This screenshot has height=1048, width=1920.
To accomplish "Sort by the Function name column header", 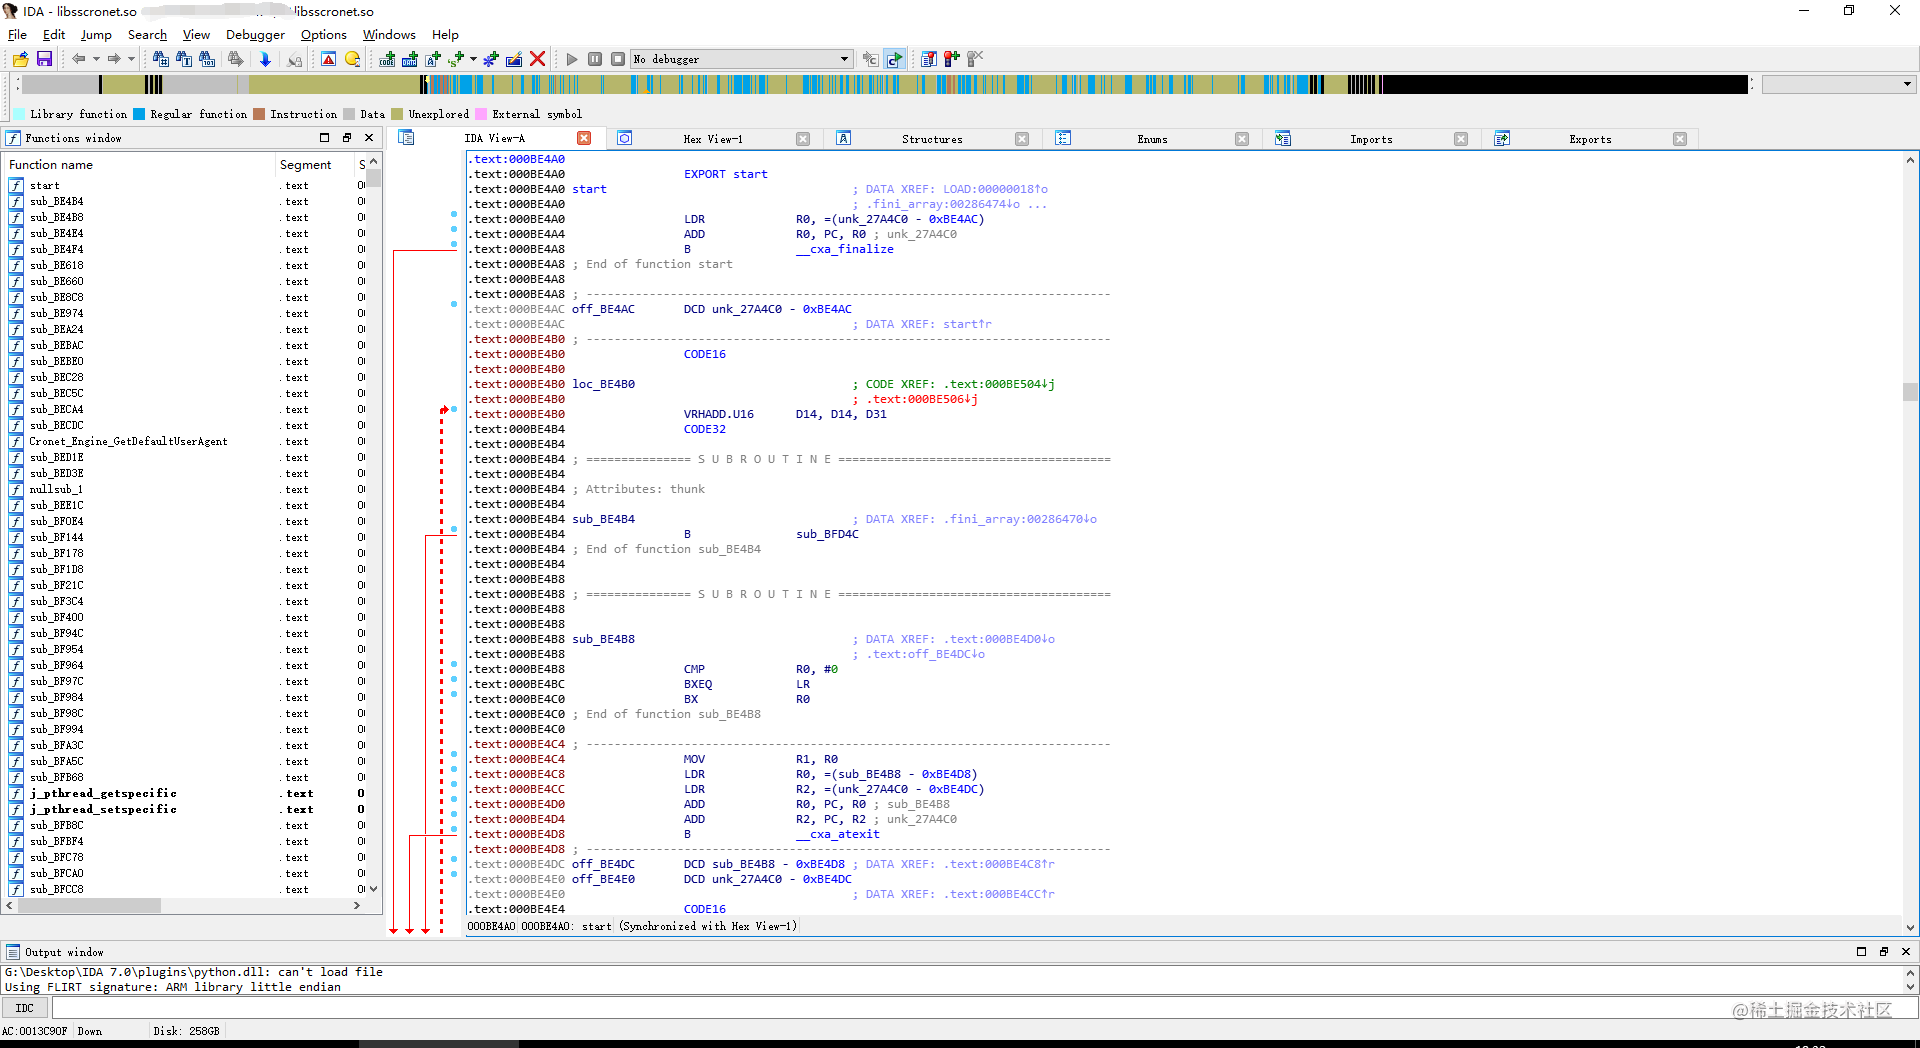I will tap(139, 164).
